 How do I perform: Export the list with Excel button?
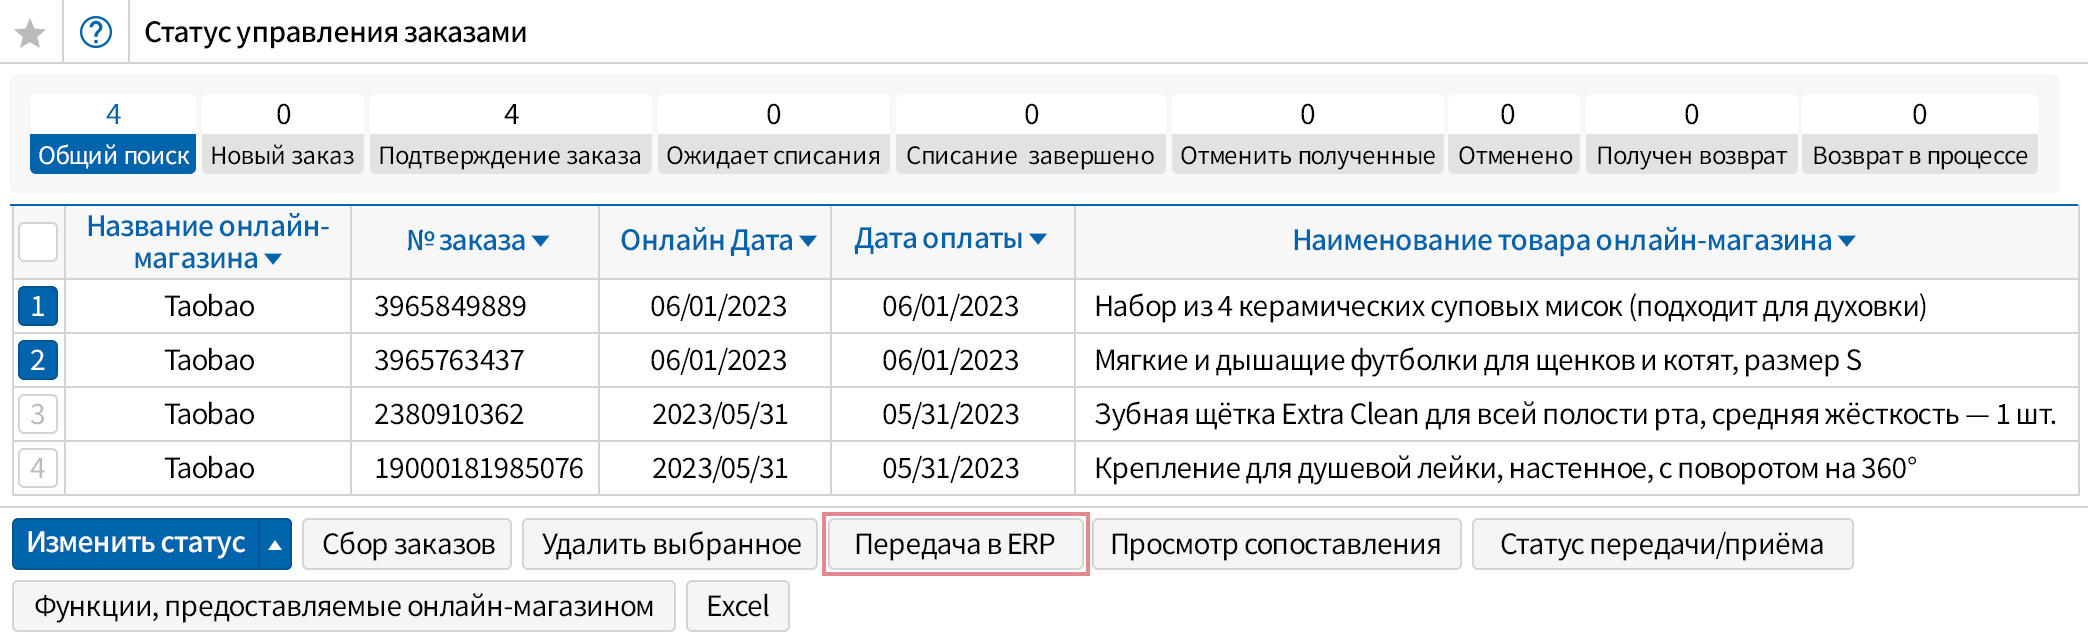(x=738, y=606)
